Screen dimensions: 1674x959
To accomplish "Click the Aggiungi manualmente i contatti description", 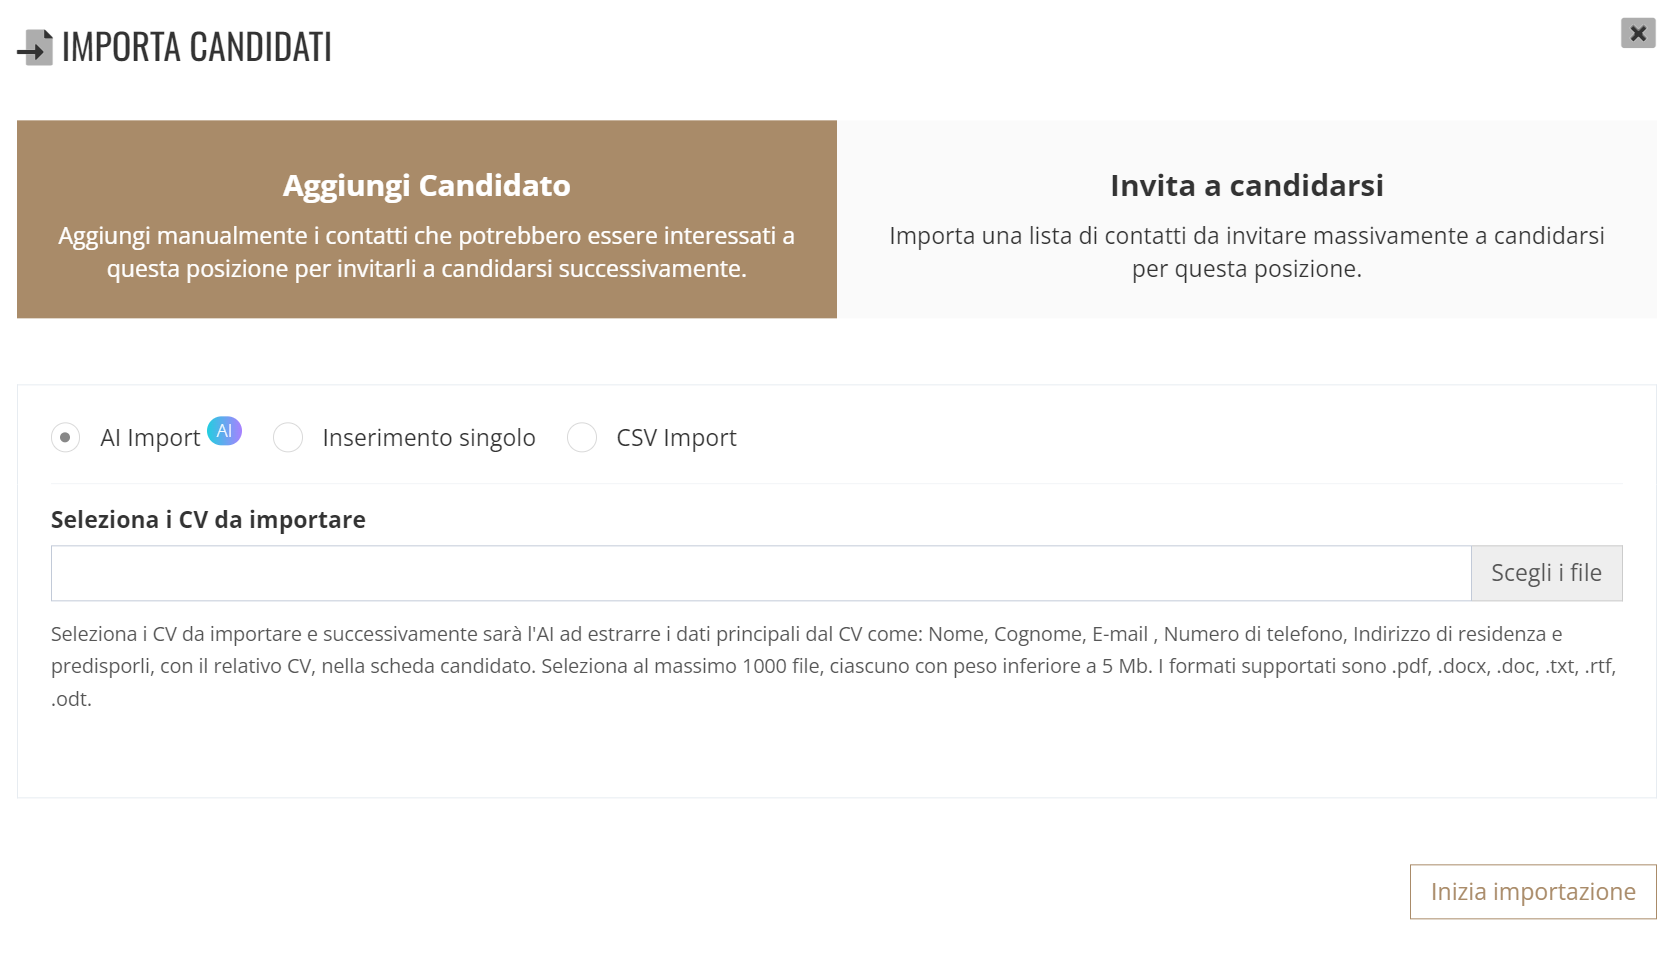I will tap(427, 252).
